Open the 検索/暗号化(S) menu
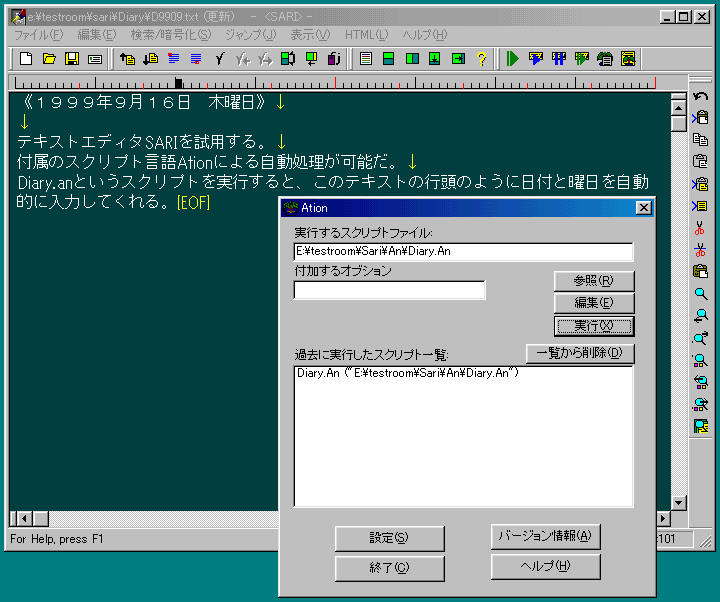720x602 pixels. point(170,35)
